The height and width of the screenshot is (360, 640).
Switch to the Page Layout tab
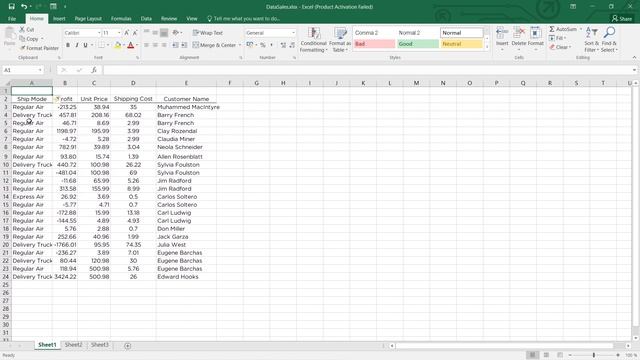coord(88,19)
